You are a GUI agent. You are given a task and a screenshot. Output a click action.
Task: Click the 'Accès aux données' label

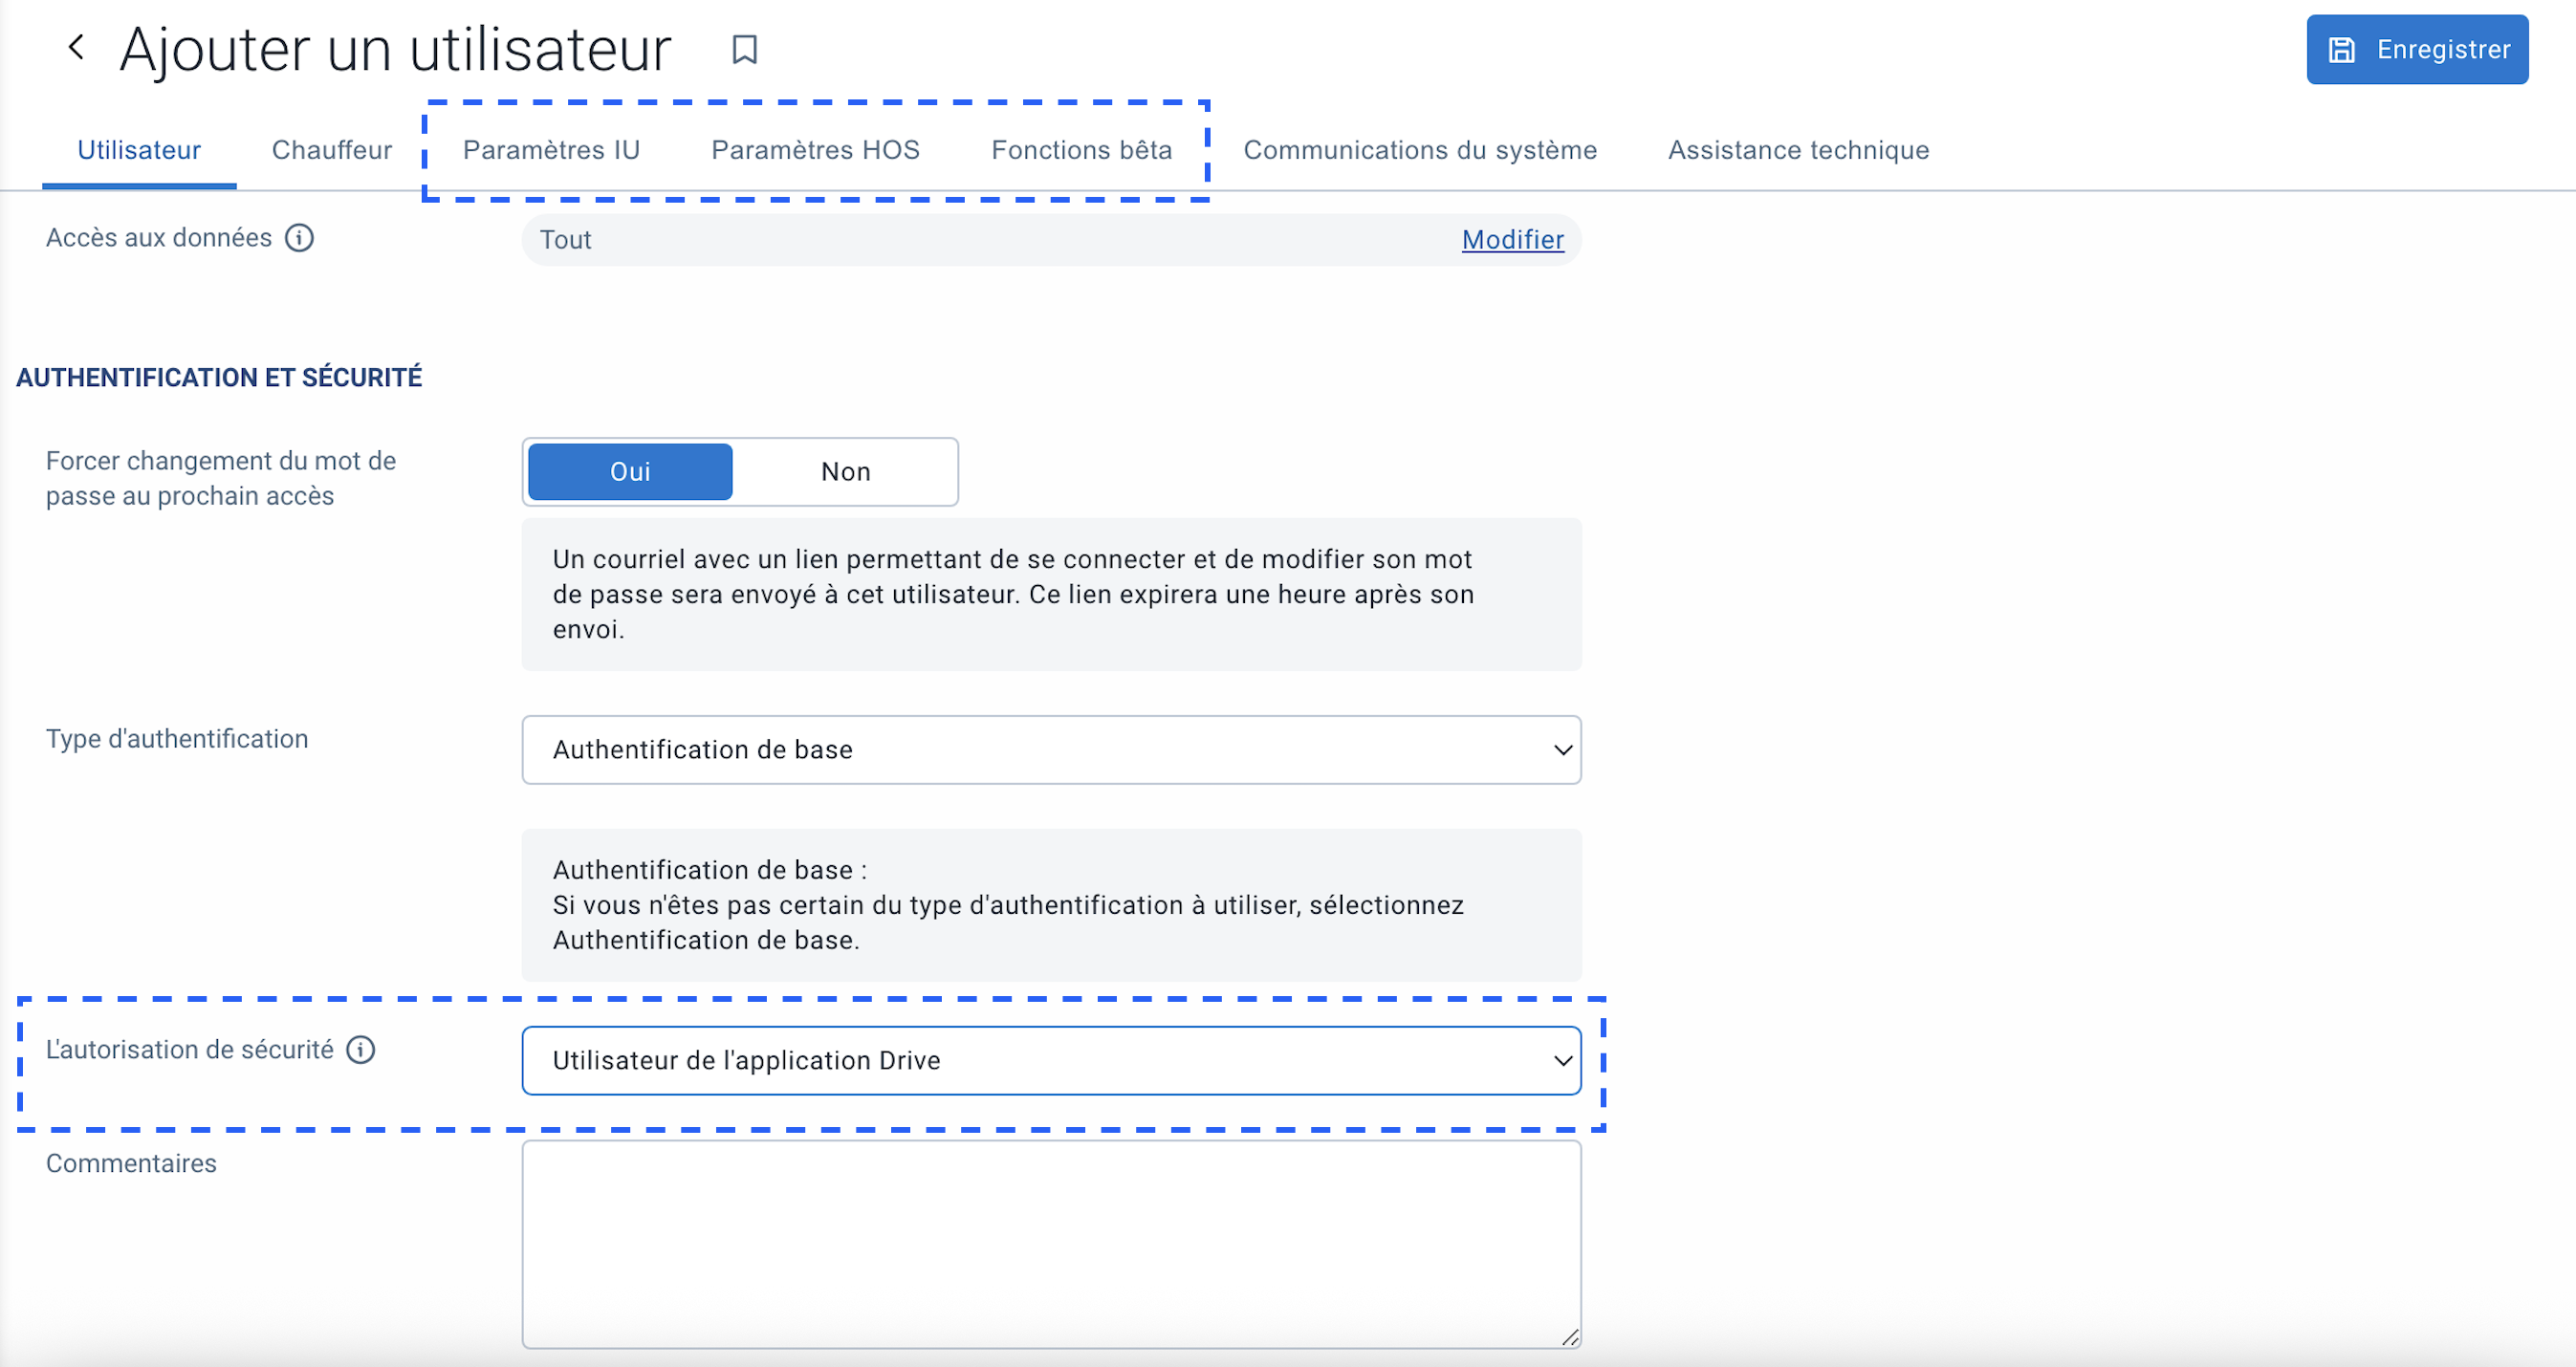click(159, 237)
